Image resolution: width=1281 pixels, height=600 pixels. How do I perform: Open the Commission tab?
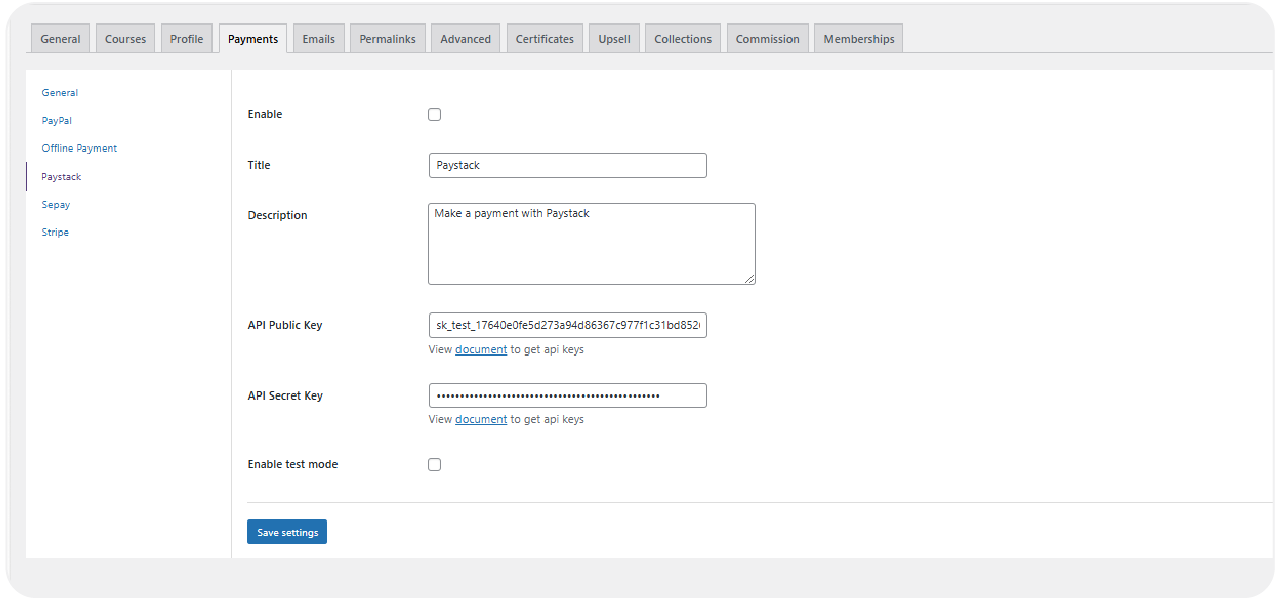point(767,37)
